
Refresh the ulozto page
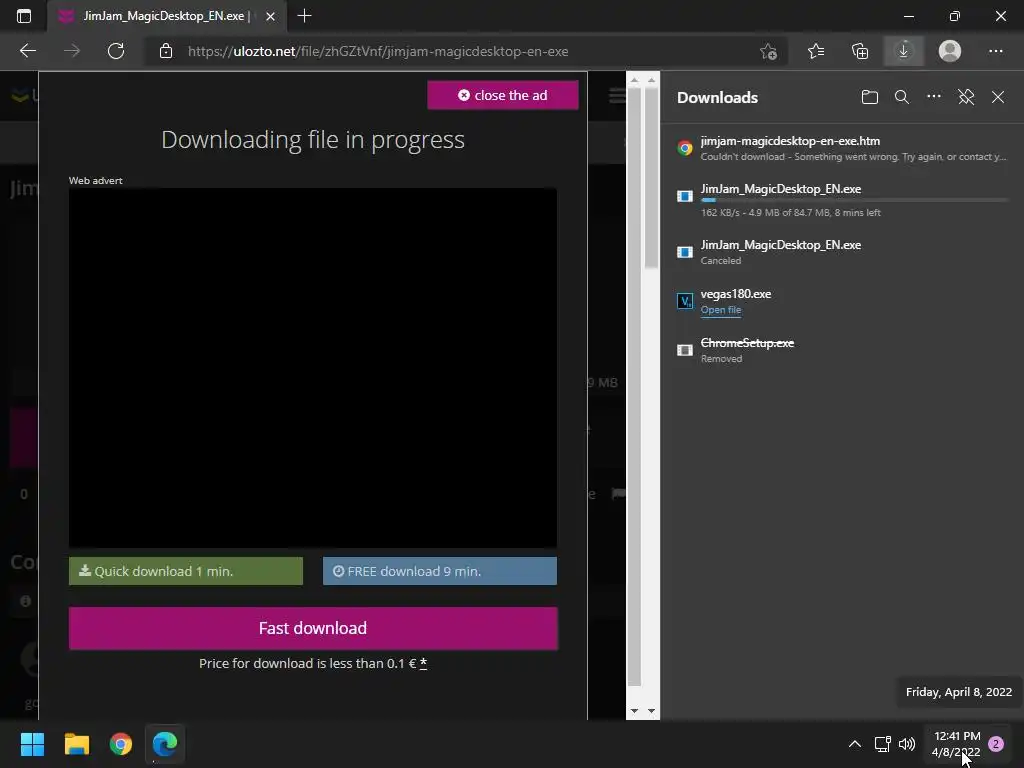point(116,51)
